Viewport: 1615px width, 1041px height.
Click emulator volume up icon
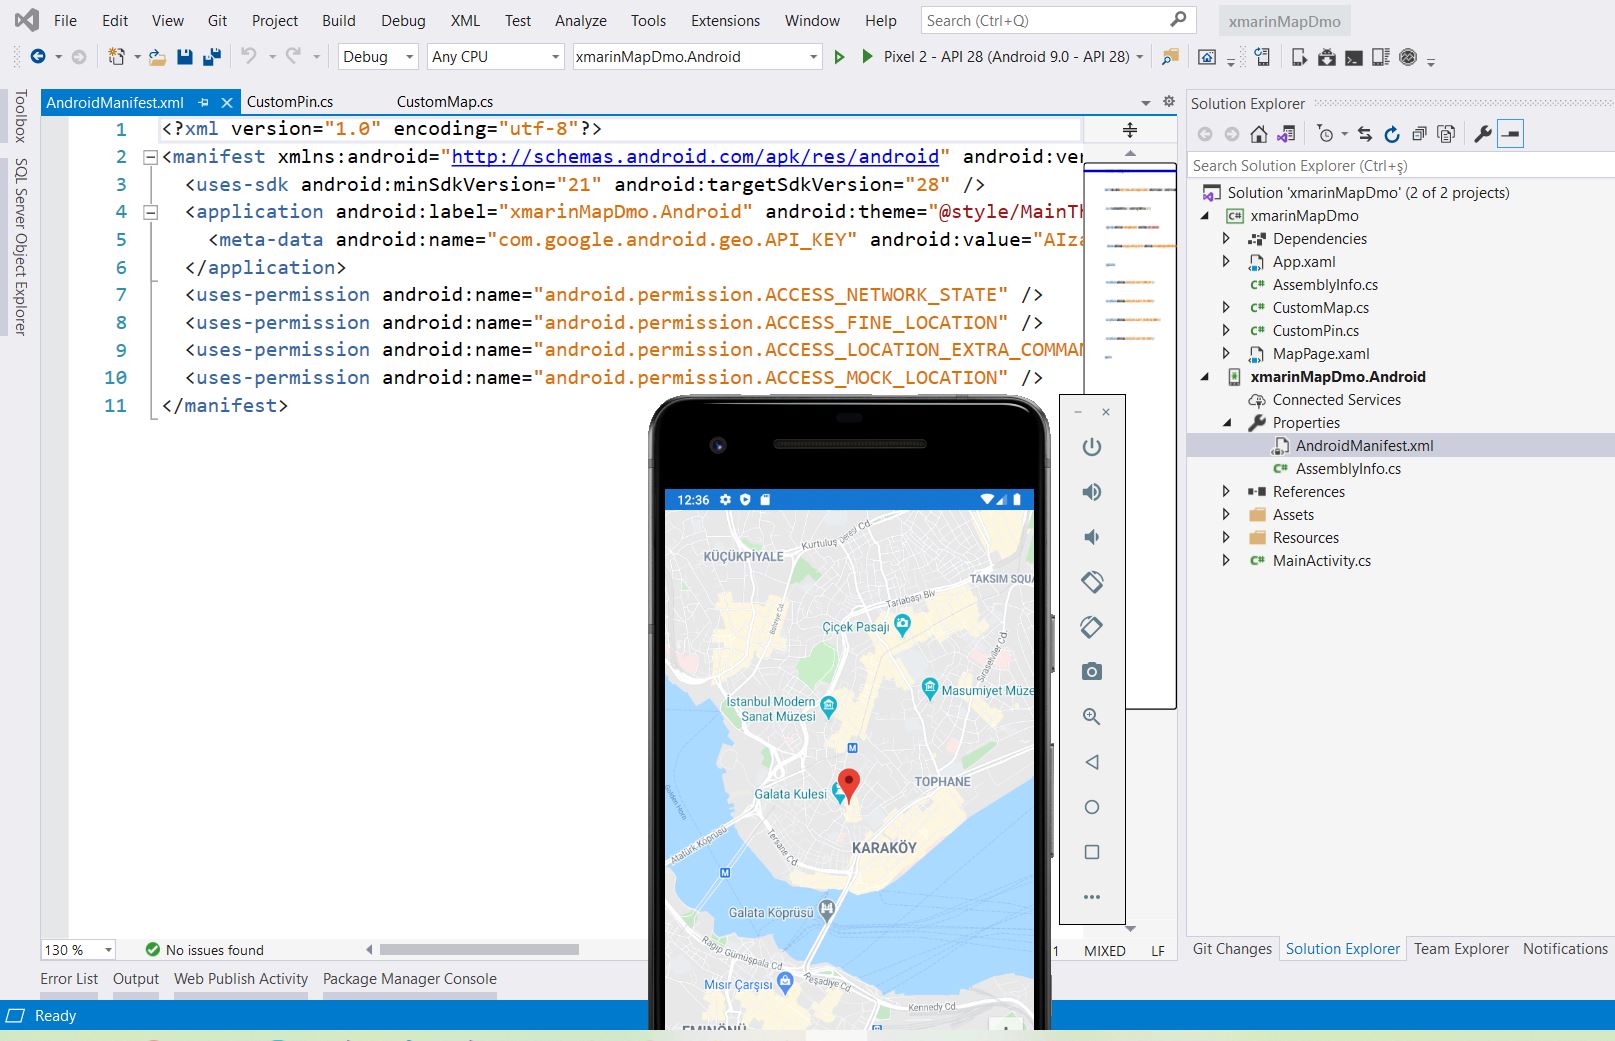click(x=1092, y=492)
